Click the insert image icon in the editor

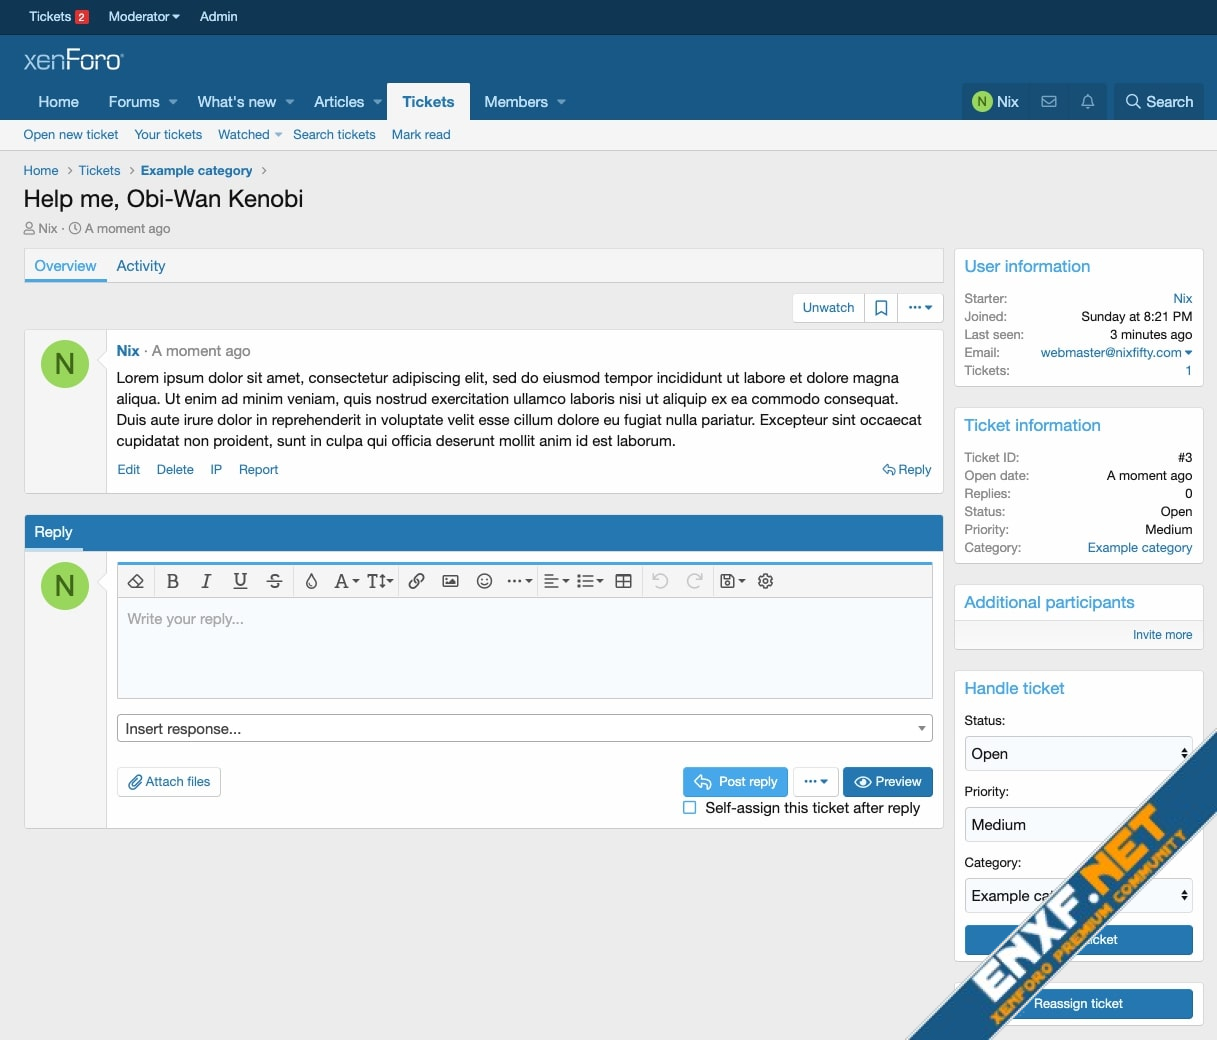coord(450,581)
